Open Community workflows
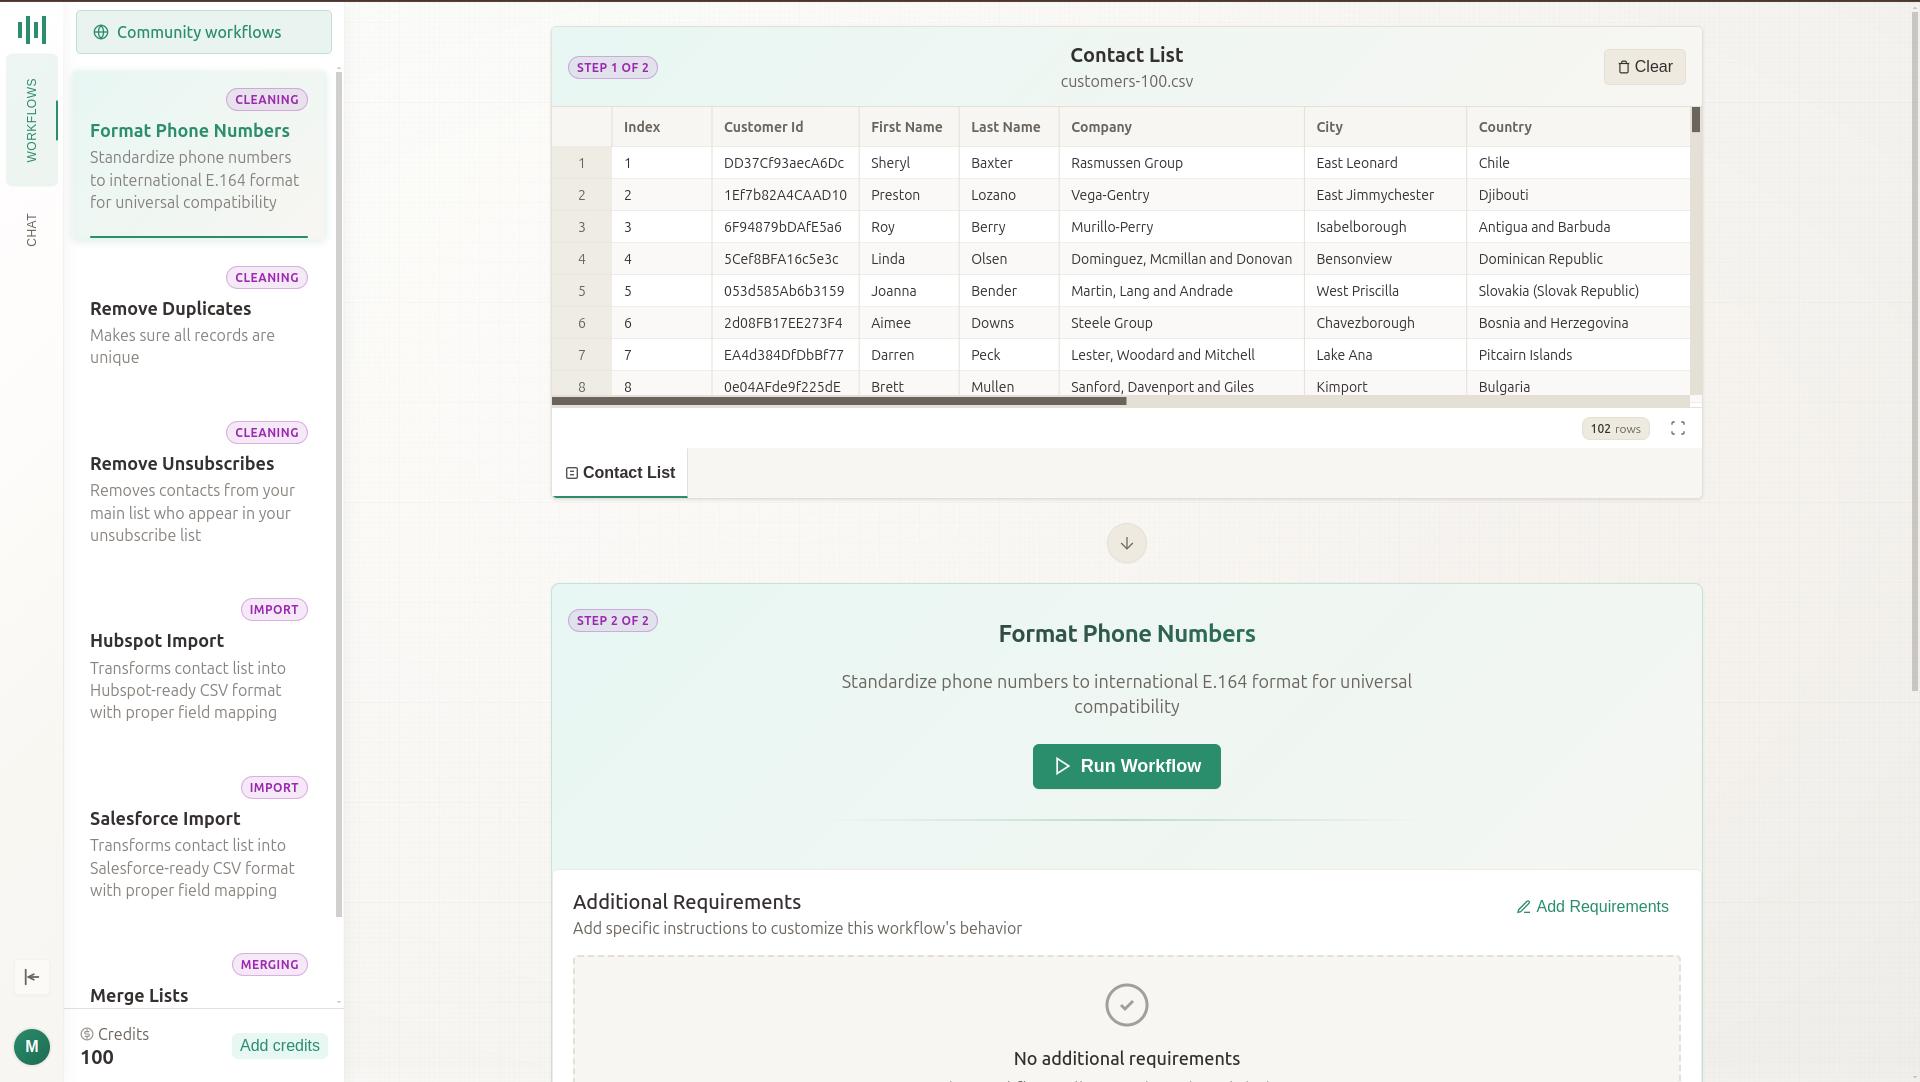This screenshot has width=1920, height=1082. click(x=204, y=33)
